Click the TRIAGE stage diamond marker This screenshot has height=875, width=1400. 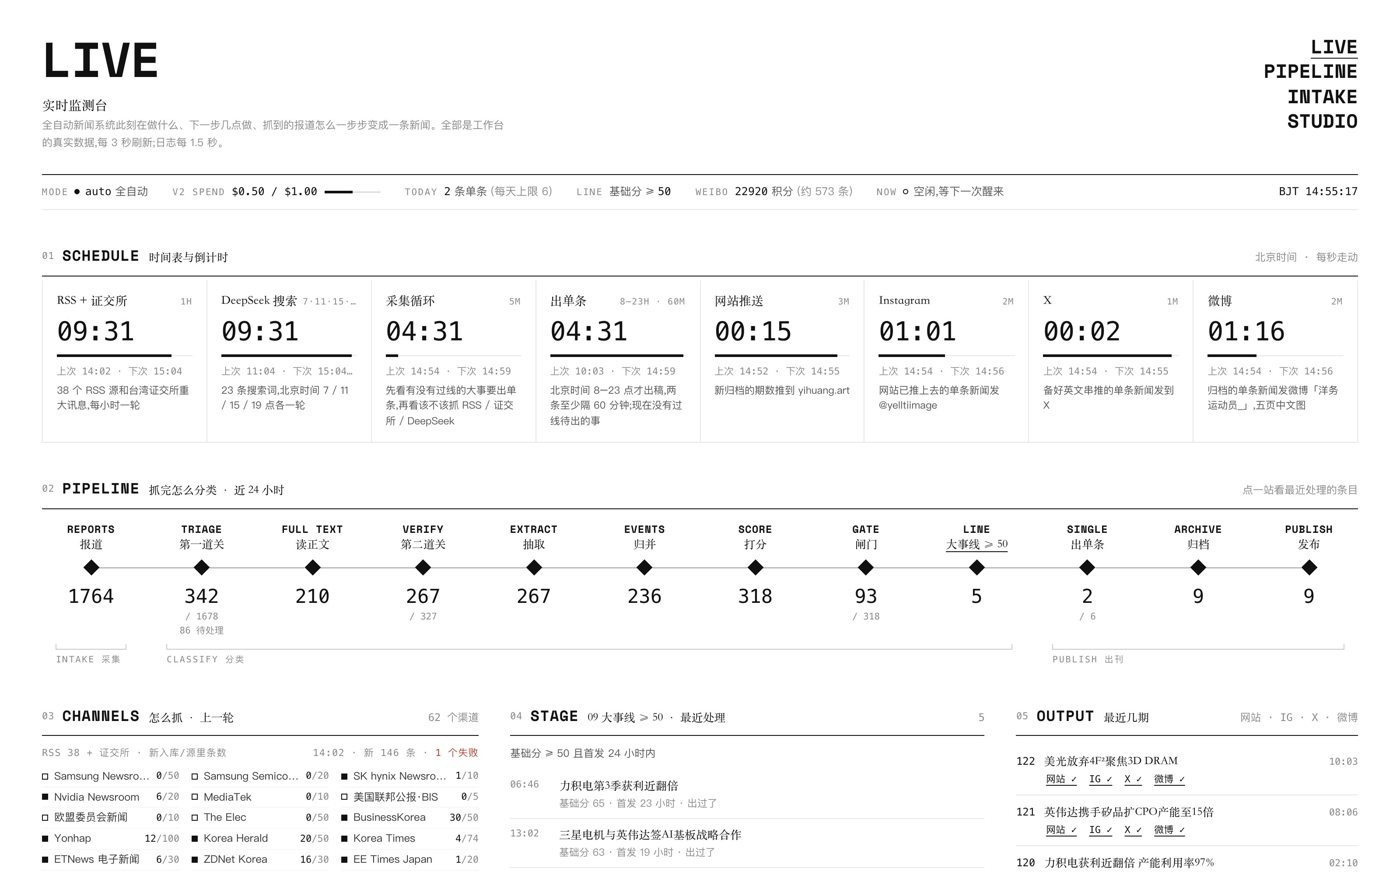pyautogui.click(x=201, y=568)
